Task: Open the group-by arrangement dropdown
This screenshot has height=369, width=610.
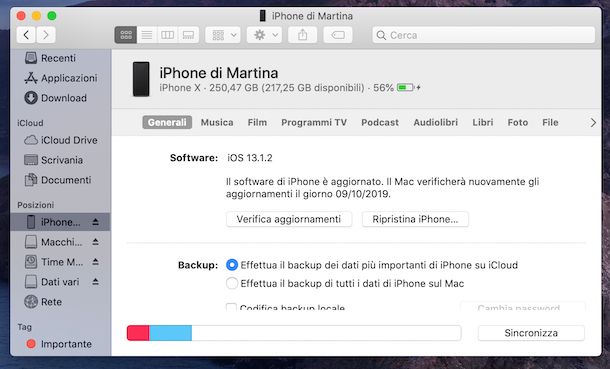Action: coord(223,35)
